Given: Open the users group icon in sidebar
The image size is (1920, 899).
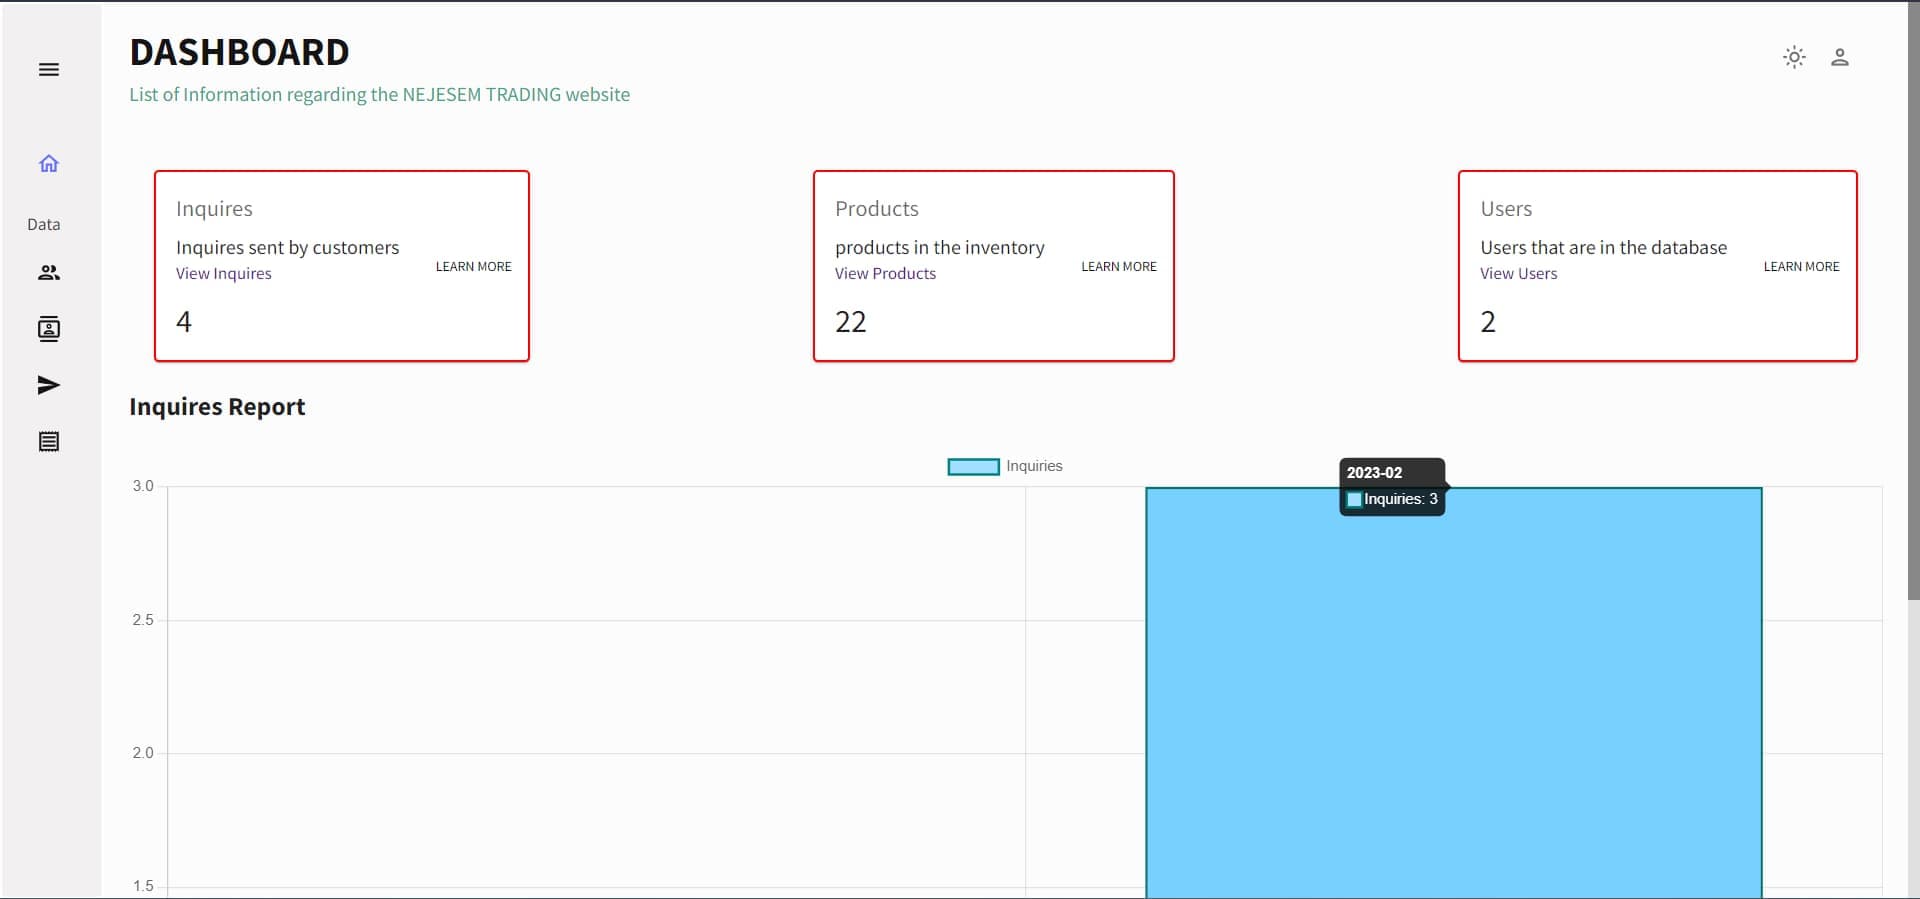Looking at the screenshot, I should [48, 272].
